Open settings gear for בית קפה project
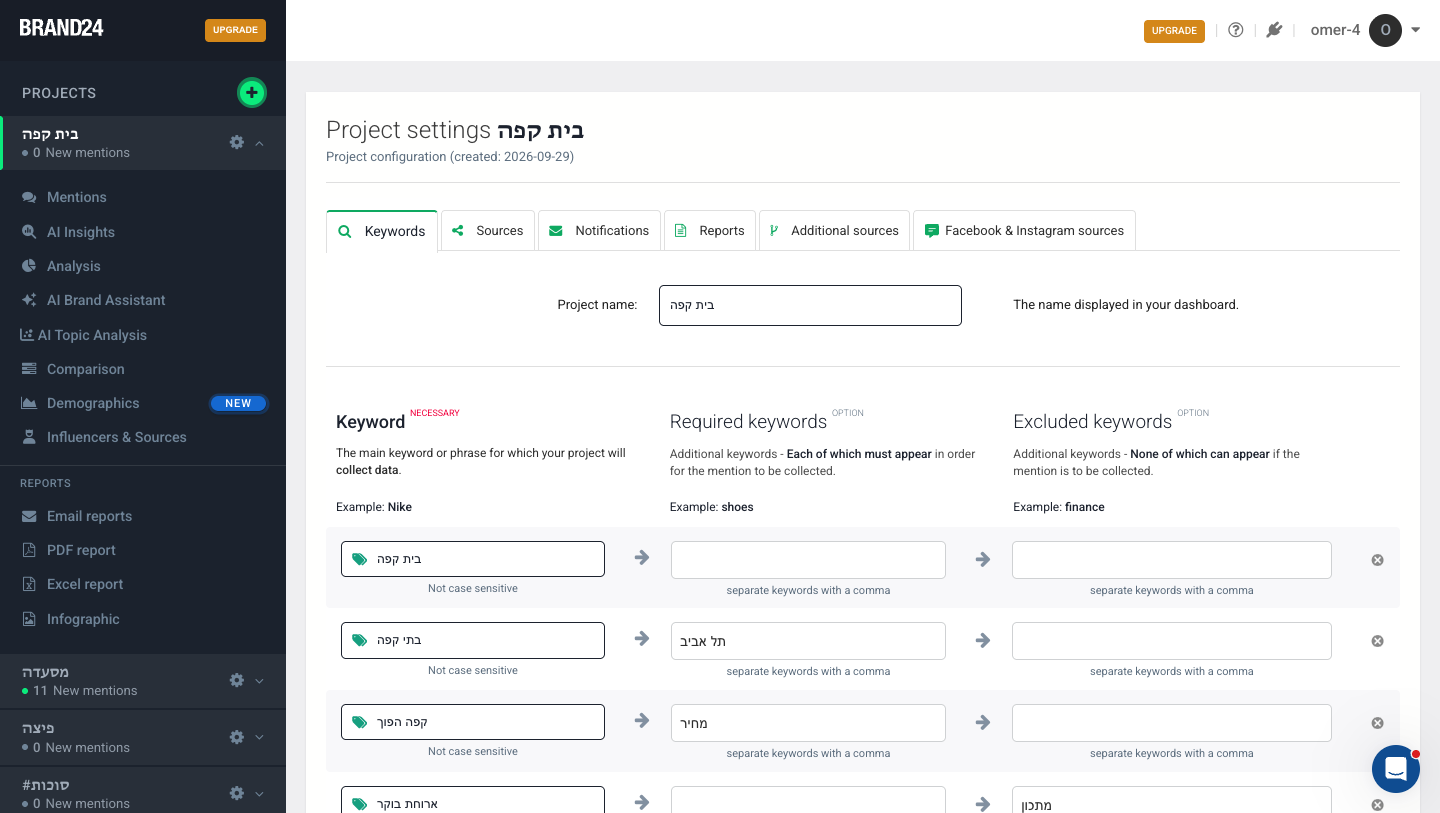The width and height of the screenshot is (1440, 813). [x=237, y=142]
